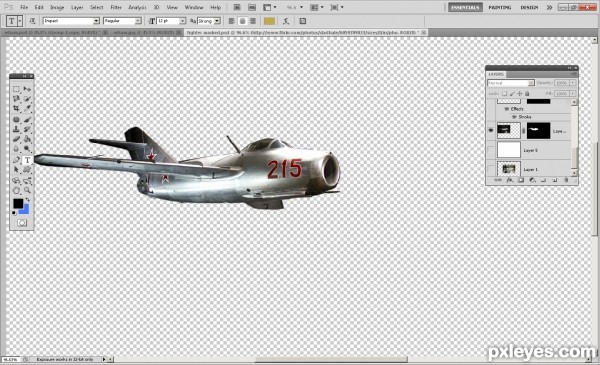Select the Zoom tool
Screen dimensions: 600x365
(27, 190)
